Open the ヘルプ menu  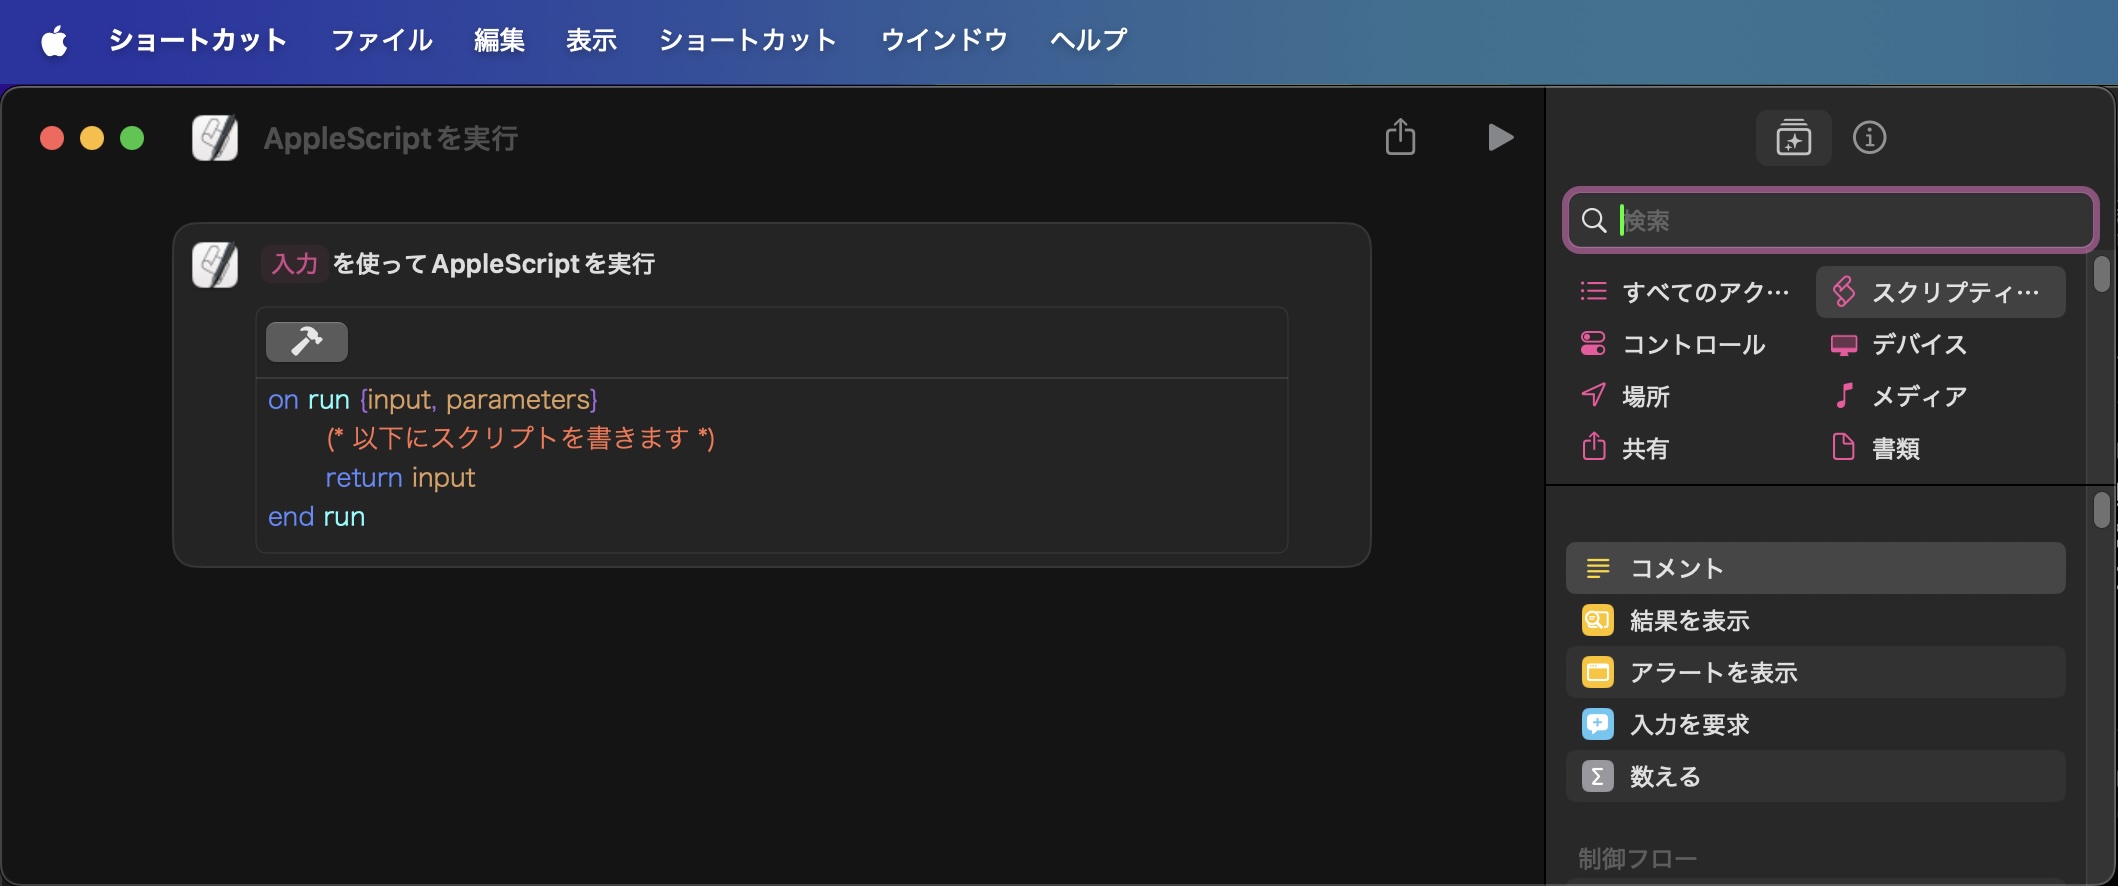[1088, 40]
